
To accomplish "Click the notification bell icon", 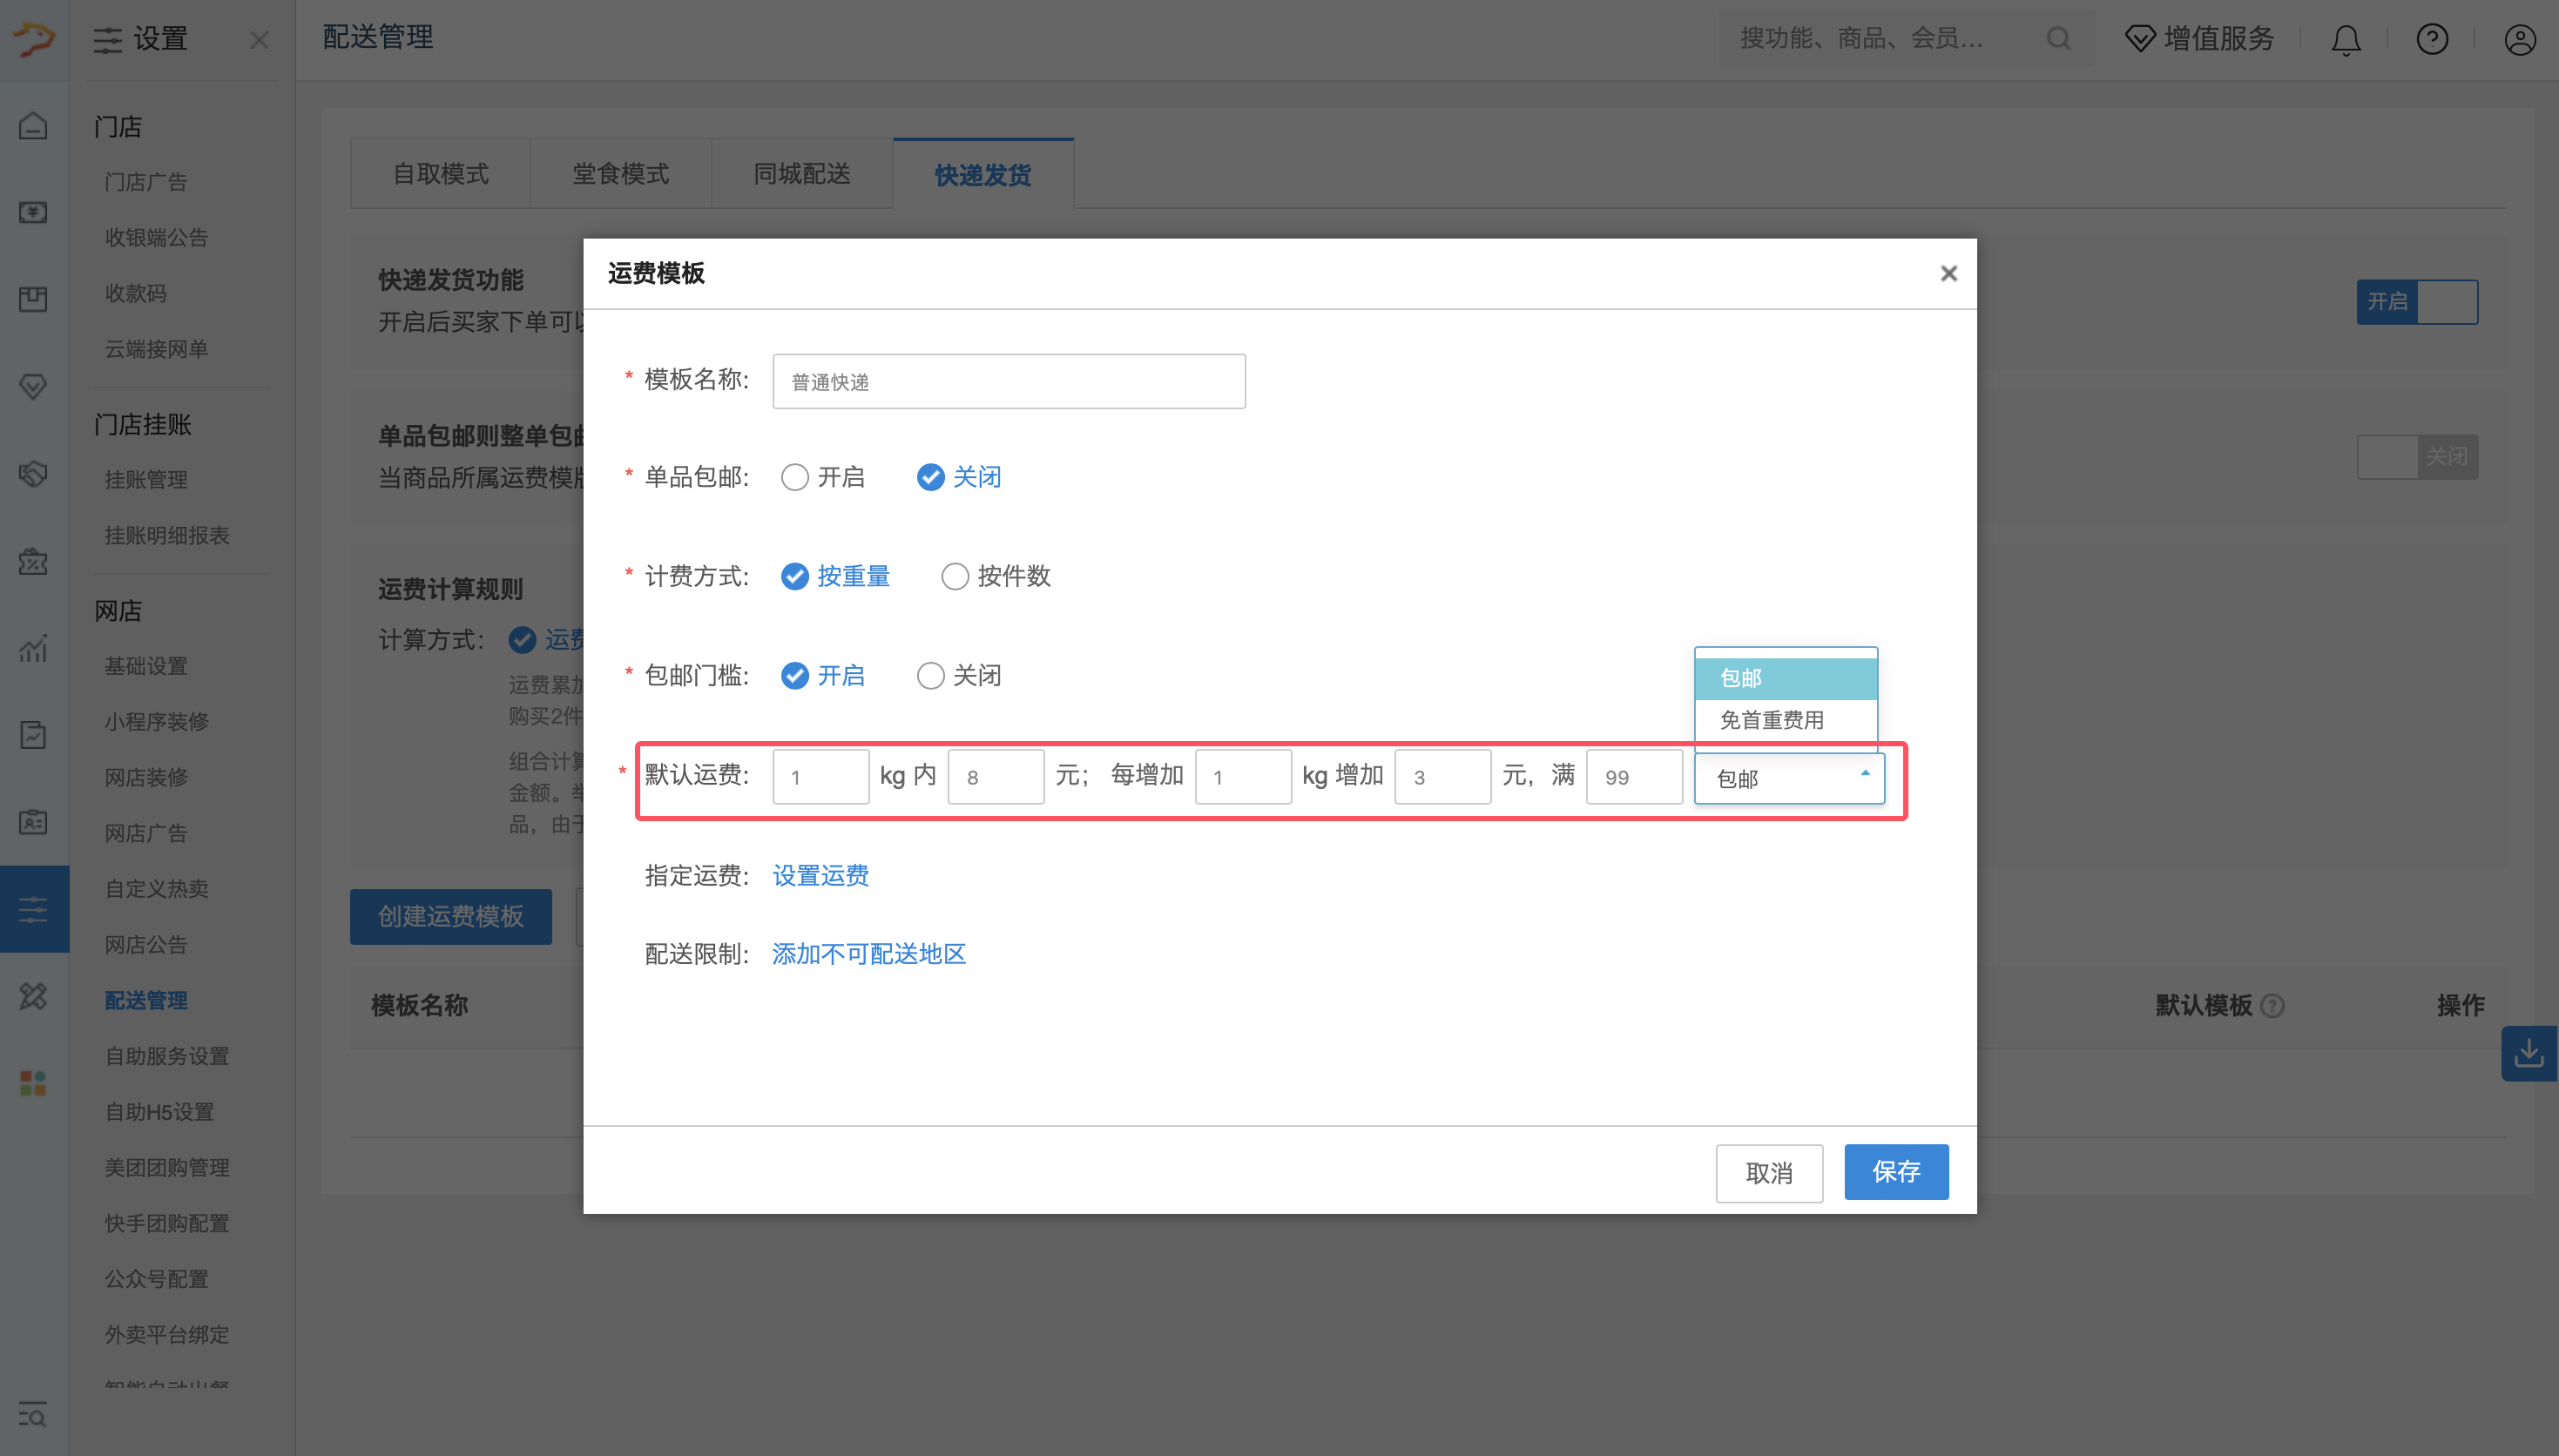I will (2345, 40).
